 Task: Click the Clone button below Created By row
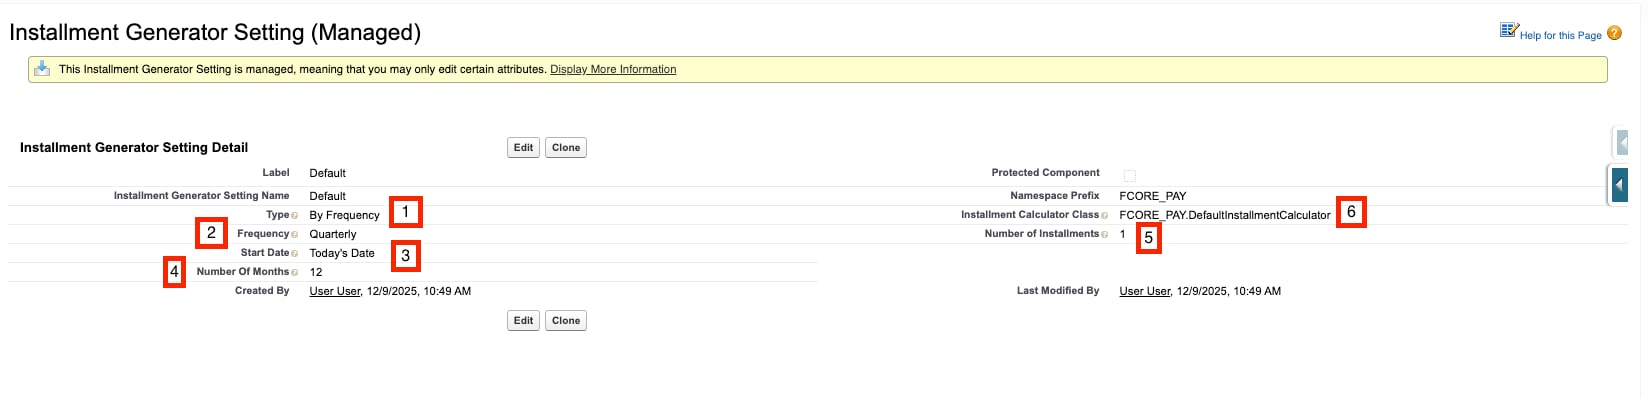click(566, 321)
